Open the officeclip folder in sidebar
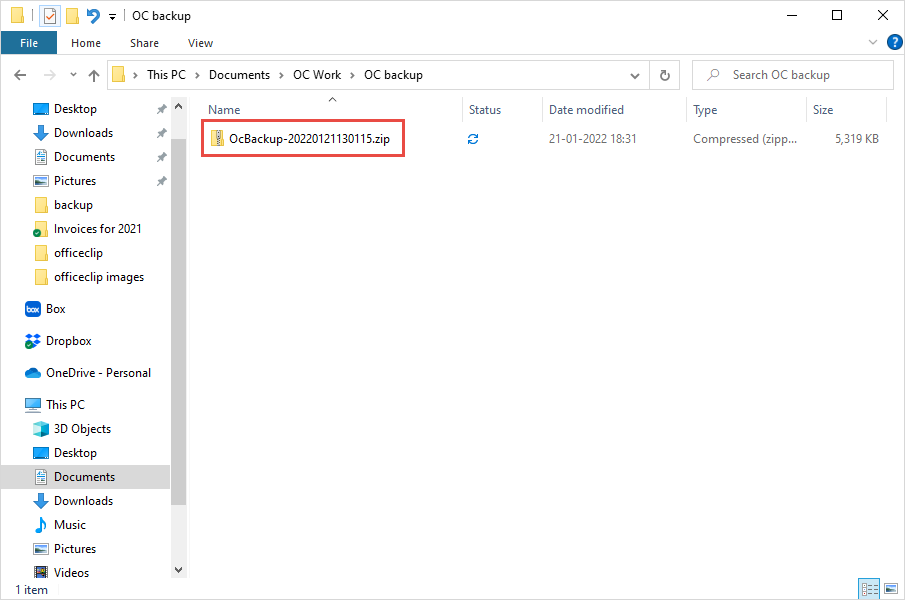 (78, 253)
